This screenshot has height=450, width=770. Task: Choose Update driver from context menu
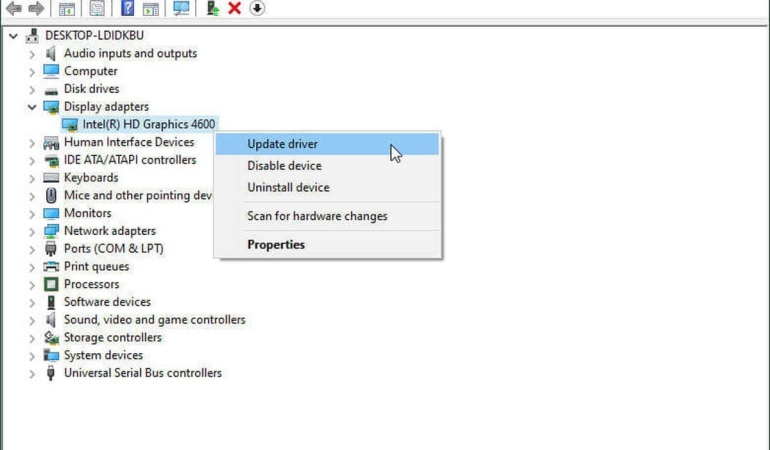click(x=327, y=144)
